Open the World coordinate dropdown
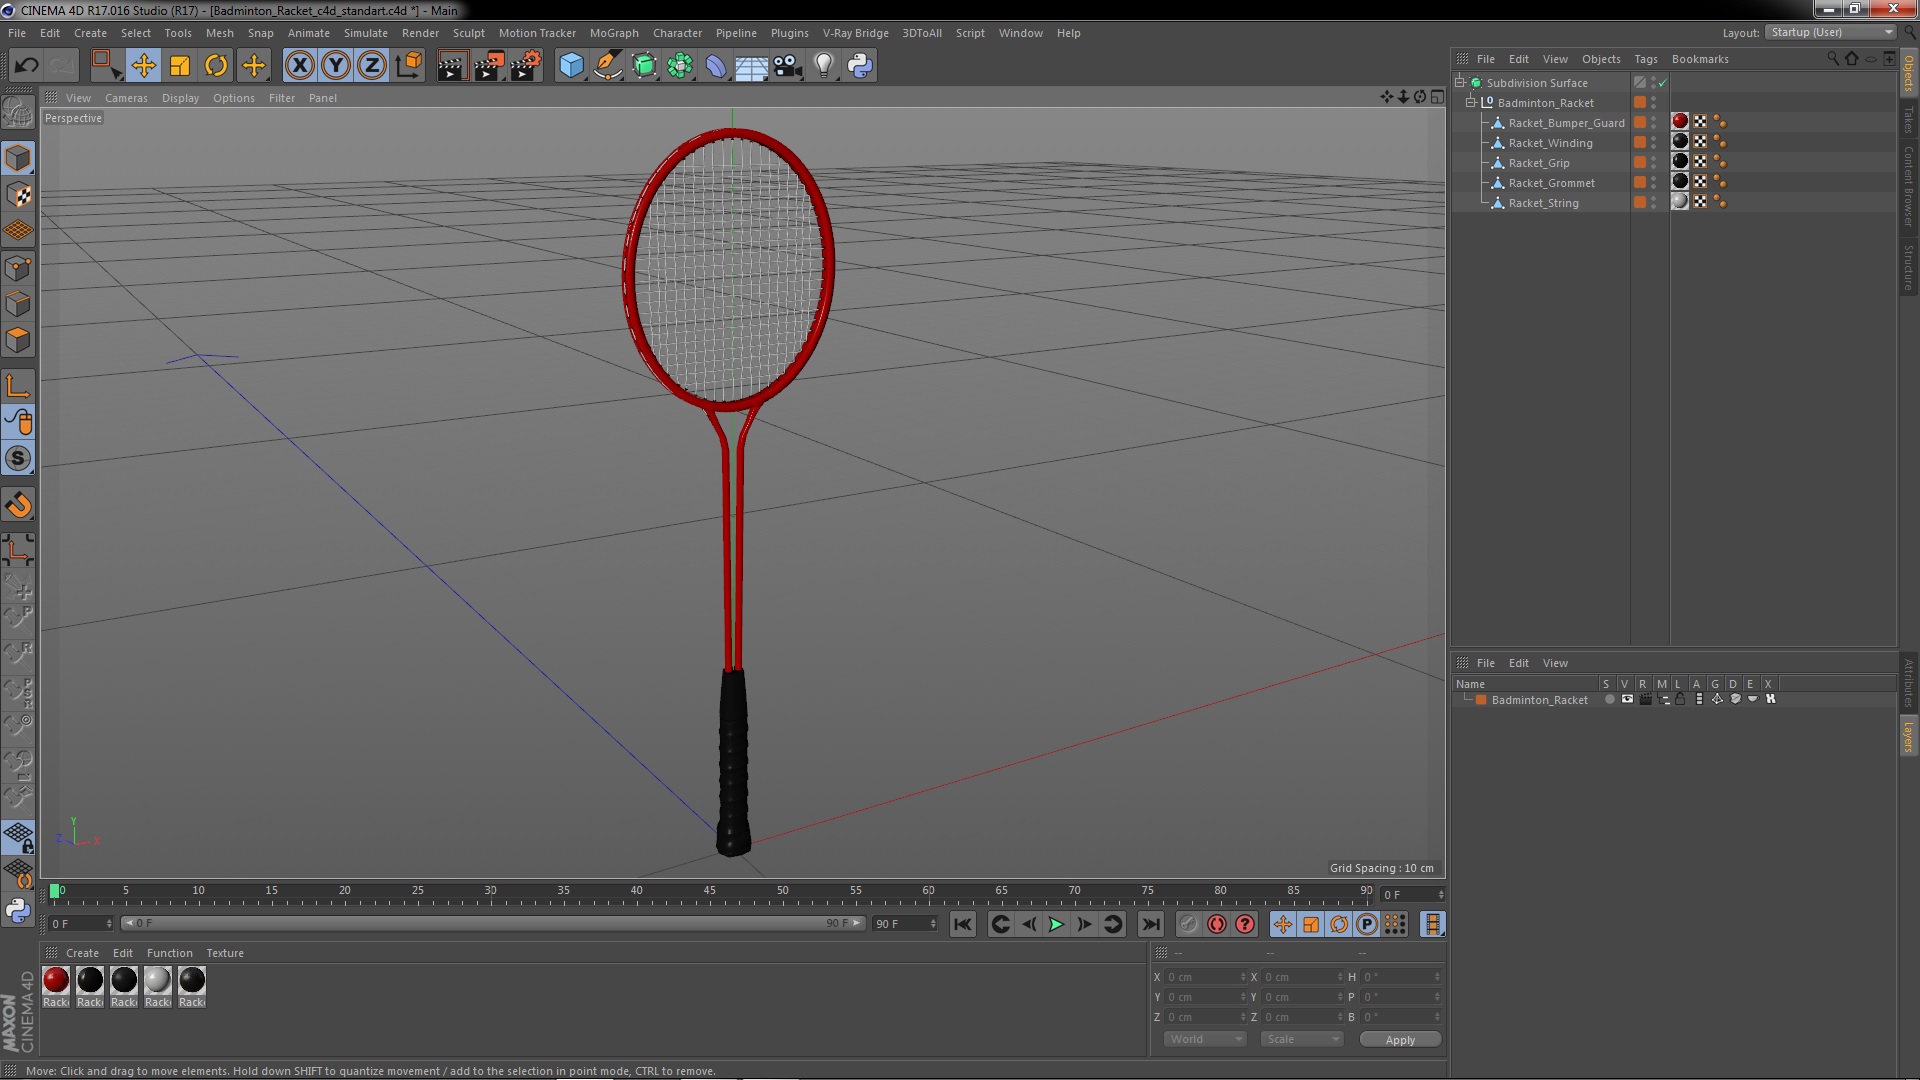 [1205, 1040]
